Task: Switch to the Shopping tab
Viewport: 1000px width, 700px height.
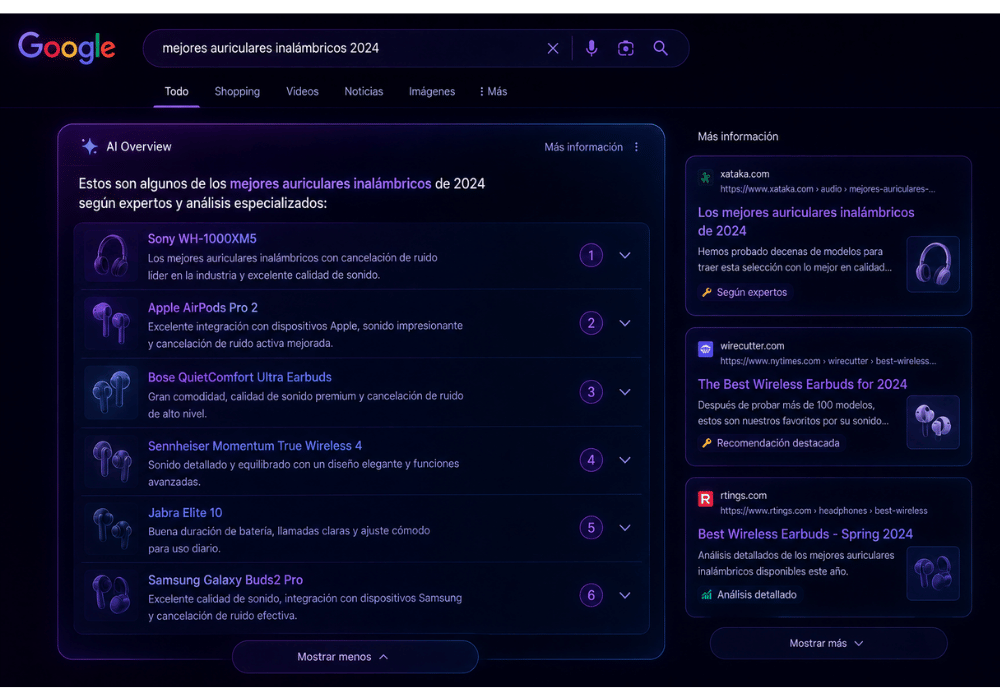Action: tap(237, 91)
